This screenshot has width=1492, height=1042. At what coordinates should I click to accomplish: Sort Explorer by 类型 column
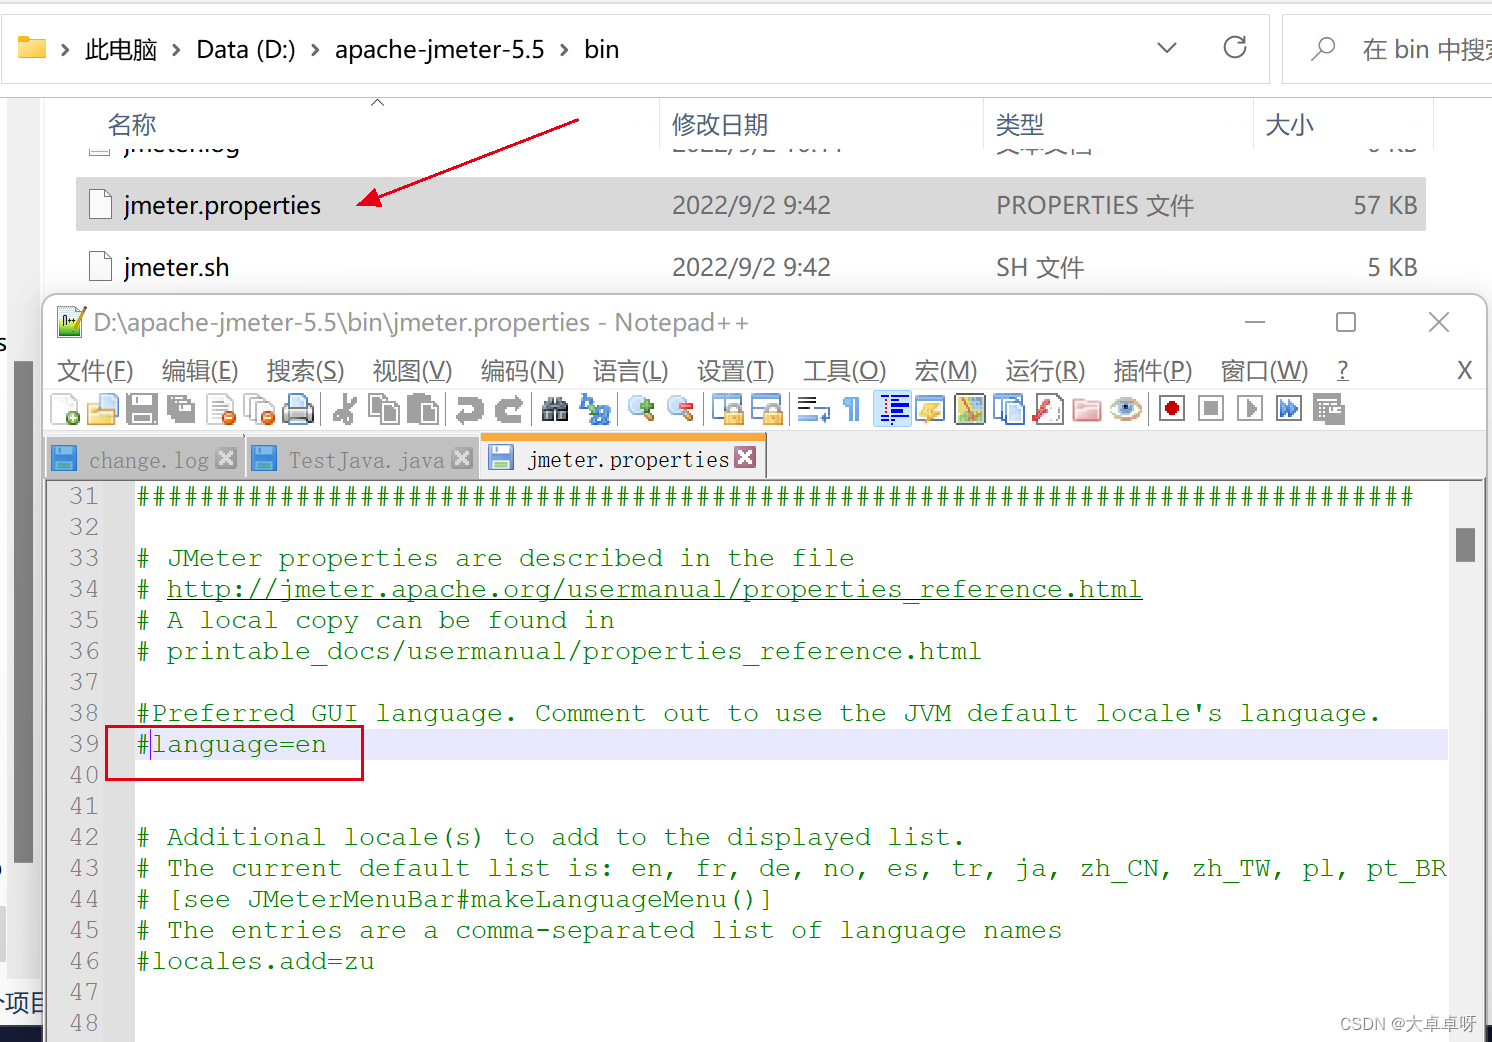tap(1020, 125)
